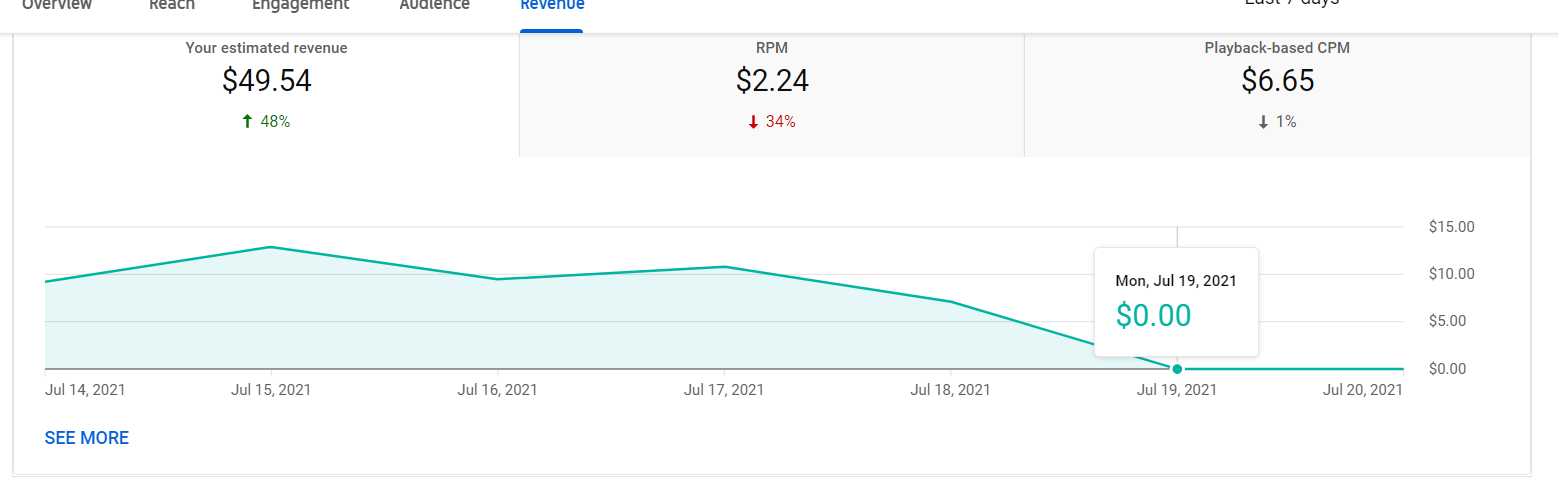Image resolution: width=1558 pixels, height=484 pixels.
Task: Click the Jul 20, 2021 axis label
Action: [x=1362, y=390]
